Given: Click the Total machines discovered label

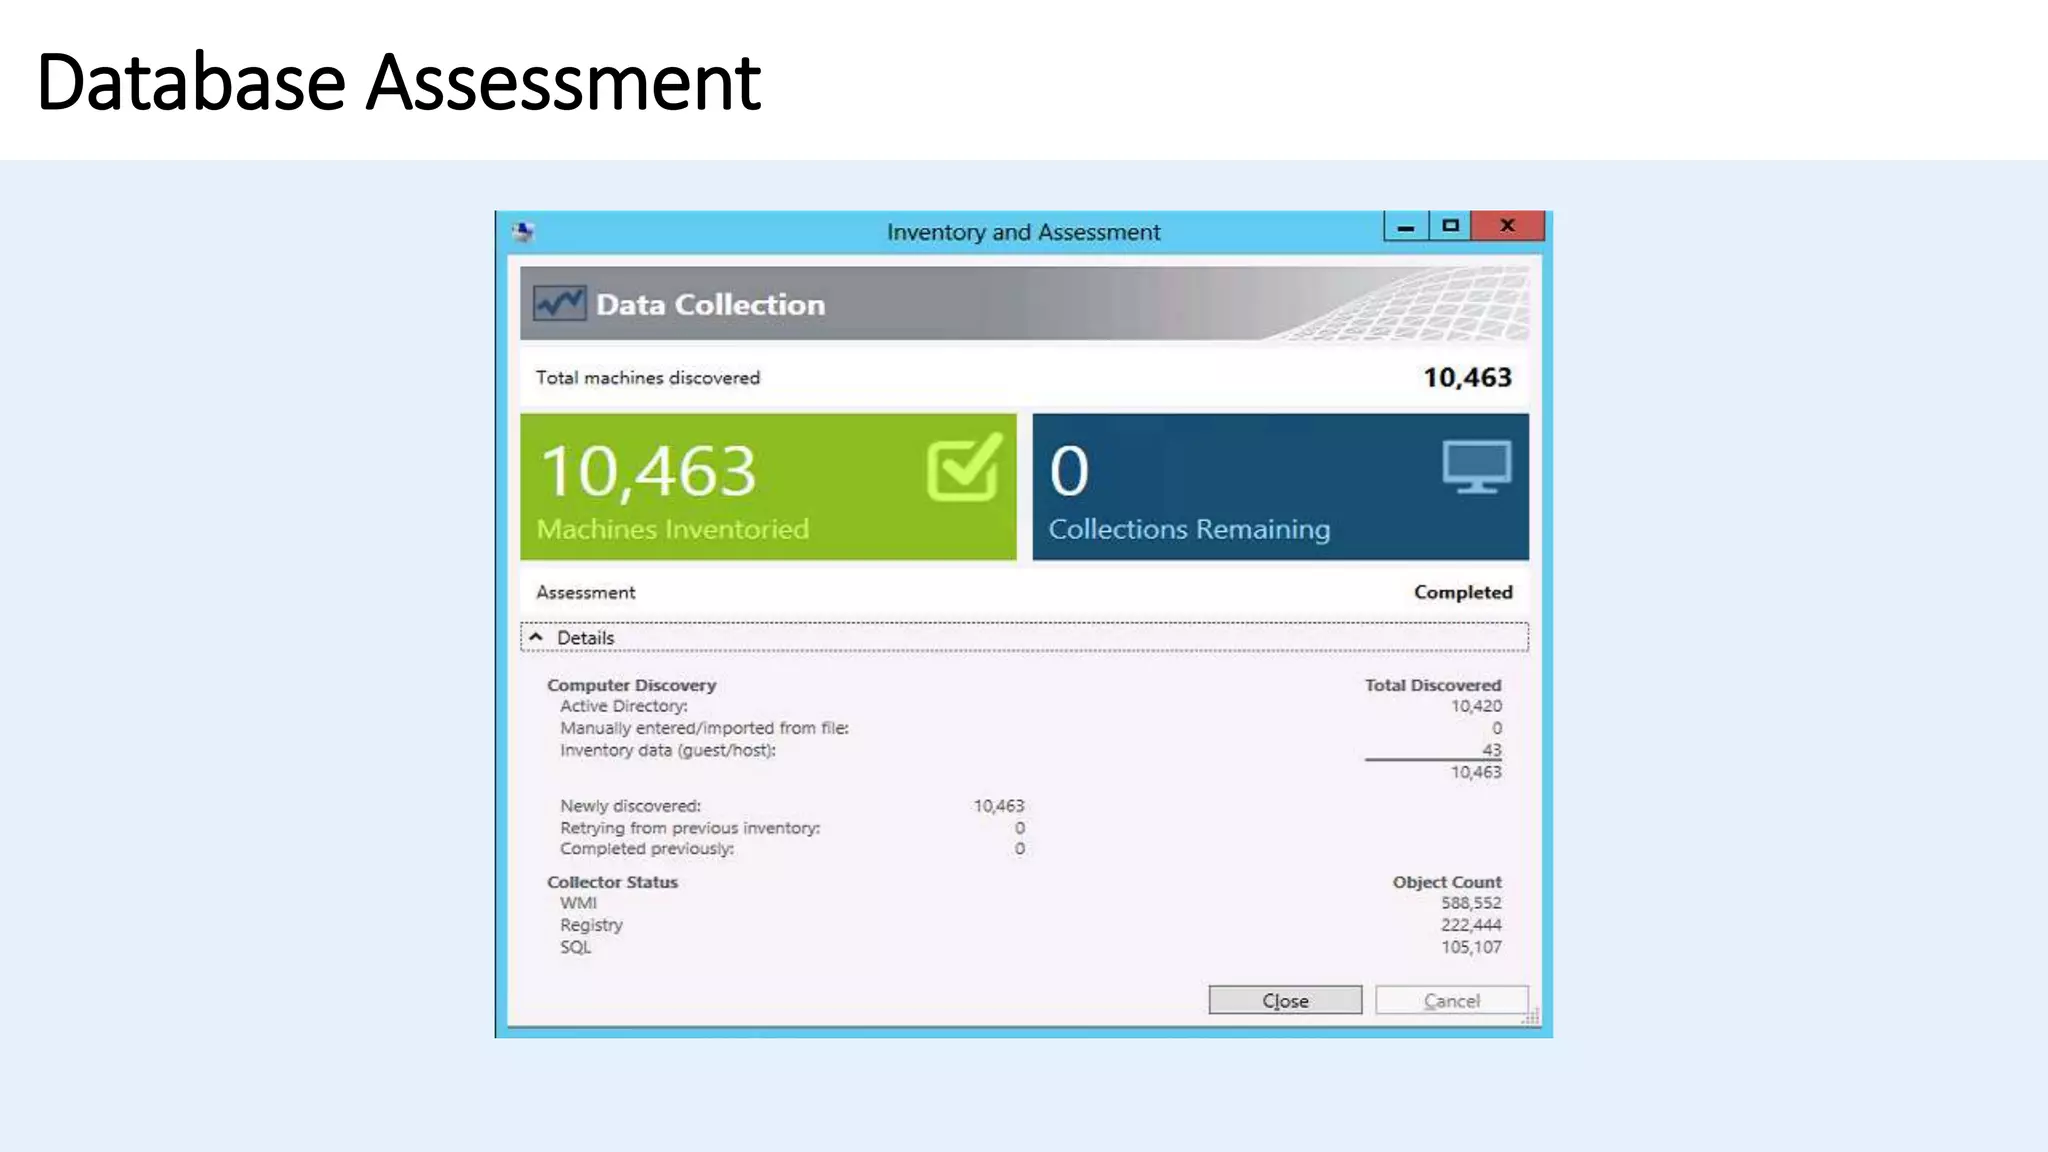Looking at the screenshot, I should coord(648,378).
